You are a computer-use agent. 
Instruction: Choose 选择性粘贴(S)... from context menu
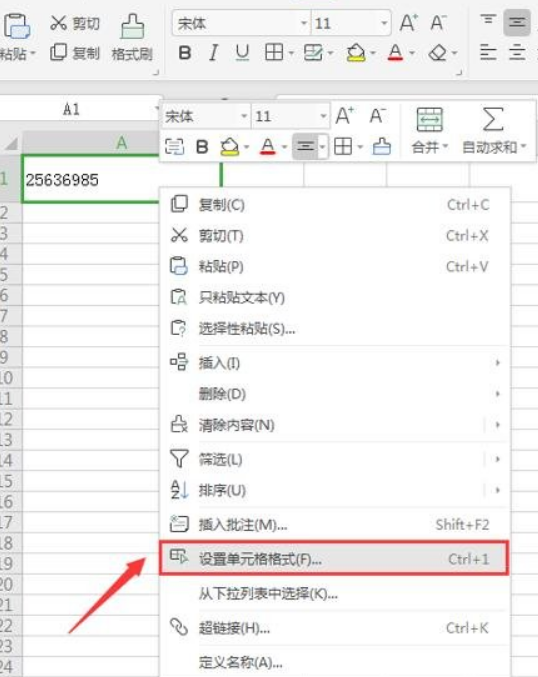tap(335, 329)
